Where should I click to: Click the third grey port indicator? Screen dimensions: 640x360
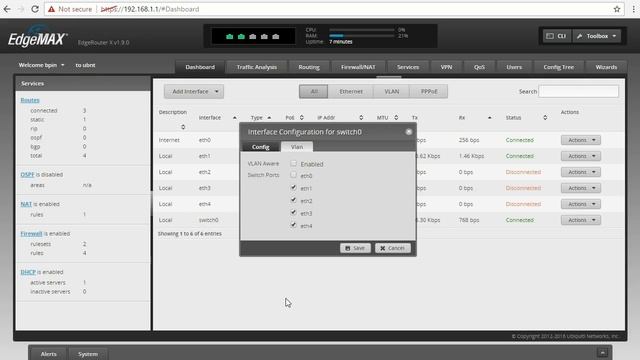coord(253,37)
